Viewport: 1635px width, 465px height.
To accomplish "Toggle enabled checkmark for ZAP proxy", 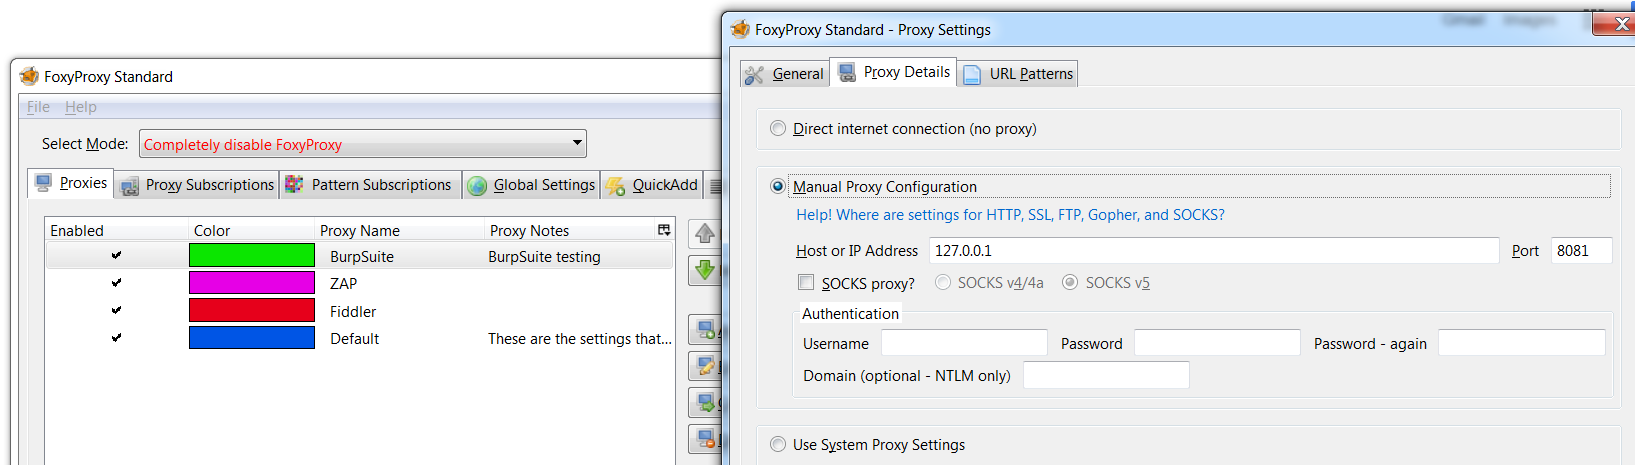I will pyautogui.click(x=116, y=283).
